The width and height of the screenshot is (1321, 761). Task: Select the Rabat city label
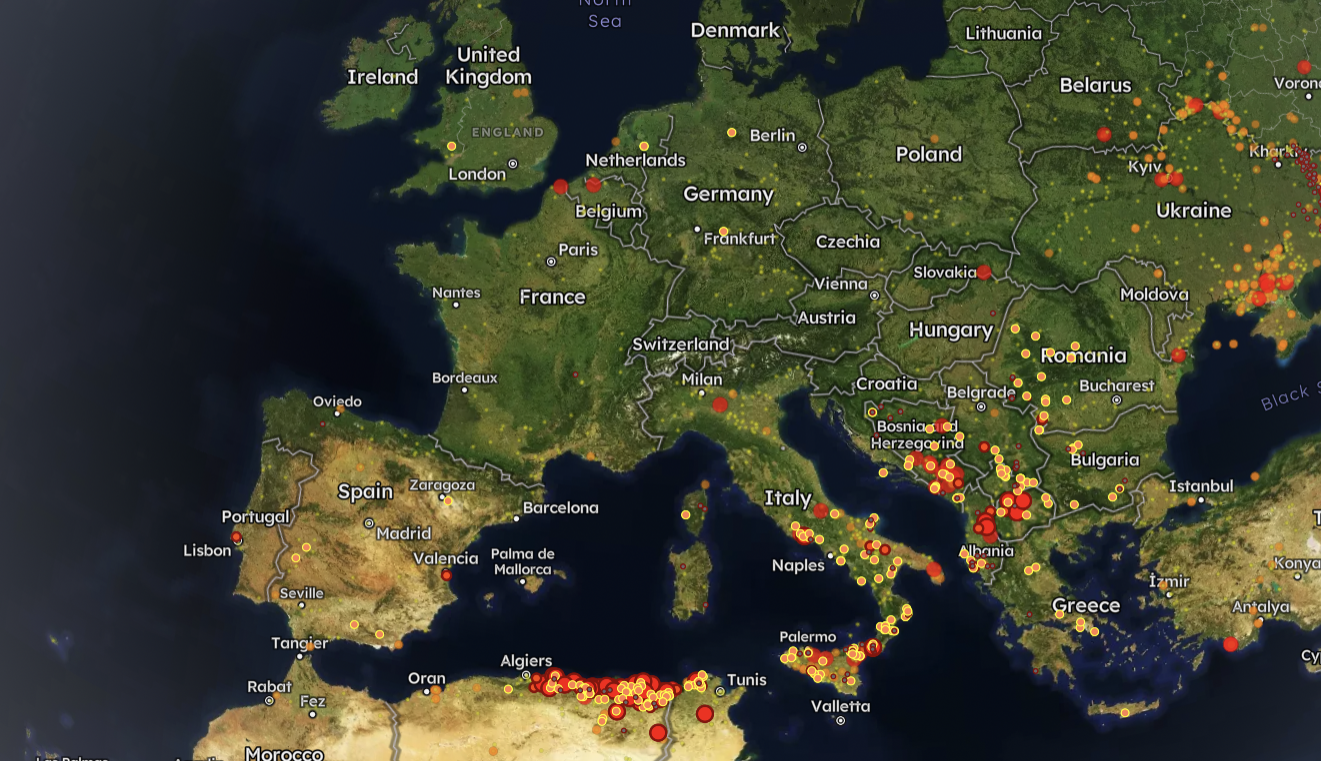267,687
